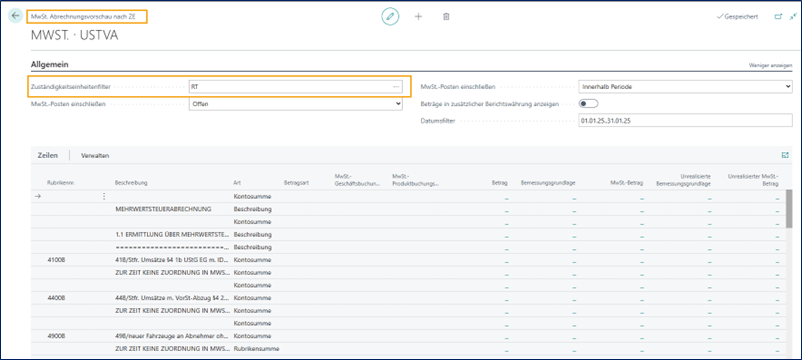
Task: Click 41B/Stfr. Umsätze description cell
Action: (172, 260)
